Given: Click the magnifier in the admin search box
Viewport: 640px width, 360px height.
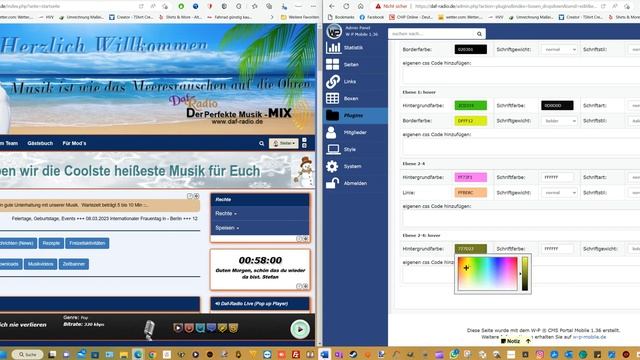Looking at the screenshot, I should [479, 34].
